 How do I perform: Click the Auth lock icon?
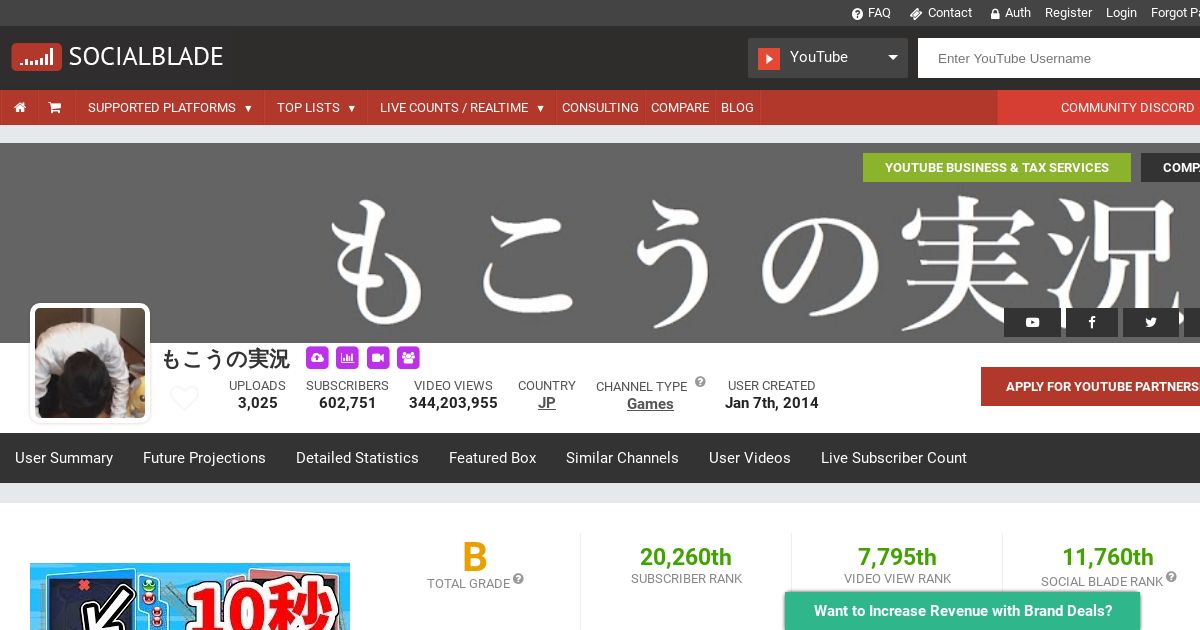[x=995, y=14]
